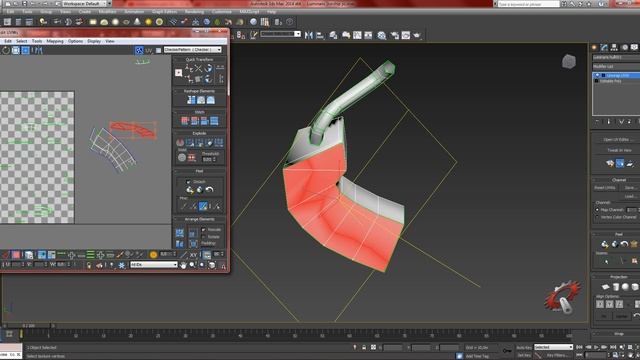Click the lock selection icon in UV editor
This screenshot has width=640, height=360.
click(89, 265)
